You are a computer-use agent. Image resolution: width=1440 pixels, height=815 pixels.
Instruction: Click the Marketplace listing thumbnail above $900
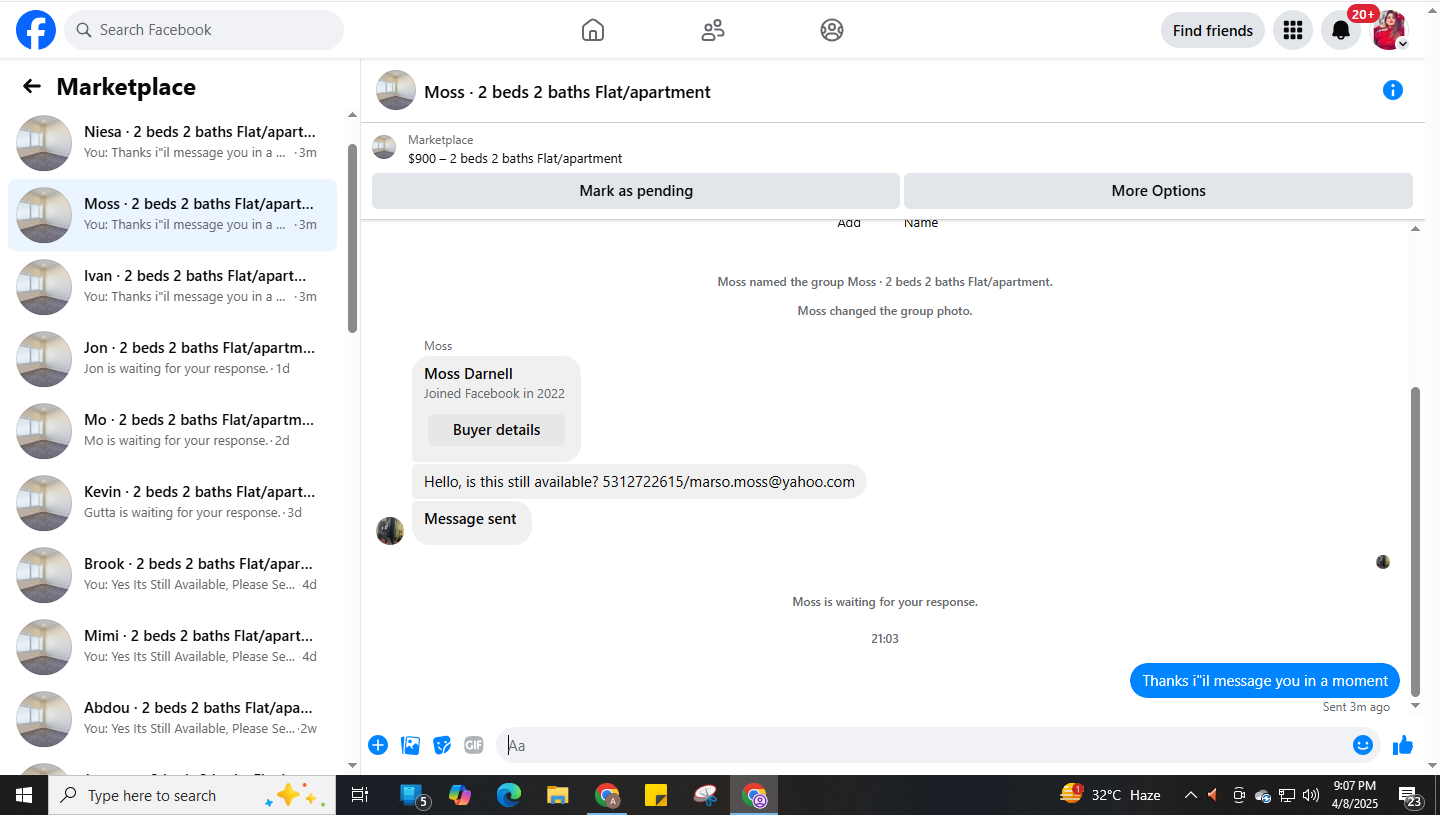click(x=384, y=148)
